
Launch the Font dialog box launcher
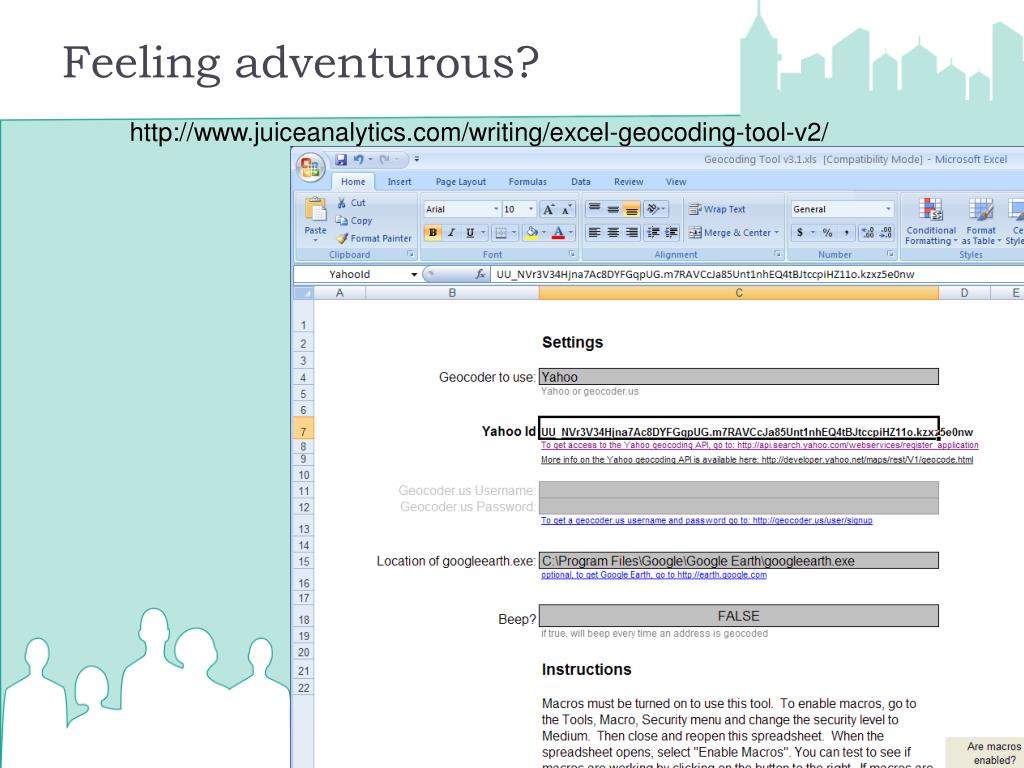[x=571, y=254]
